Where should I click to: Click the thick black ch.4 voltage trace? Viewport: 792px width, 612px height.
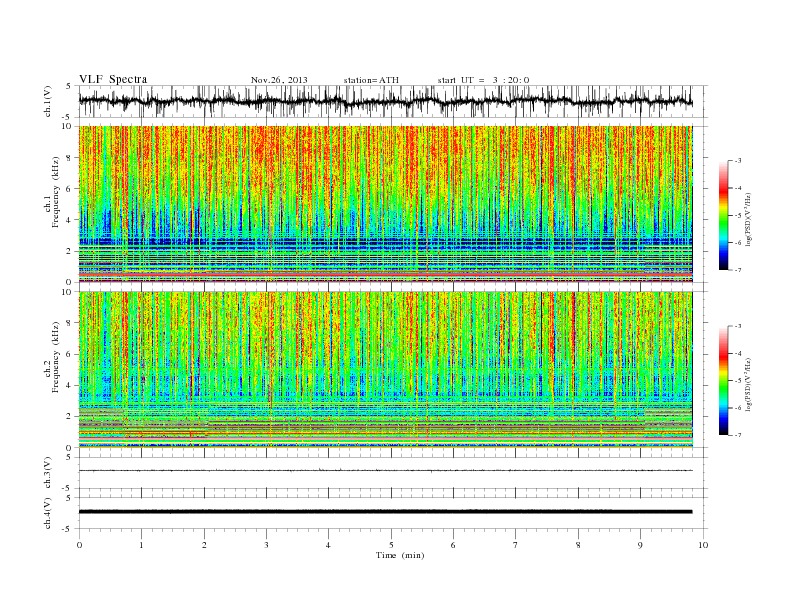tap(385, 512)
